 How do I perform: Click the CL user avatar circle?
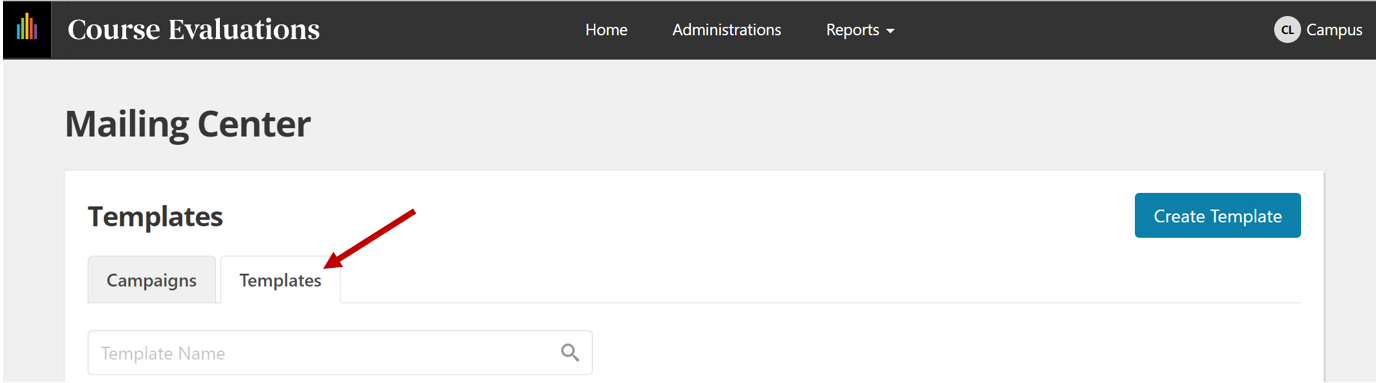point(1287,30)
